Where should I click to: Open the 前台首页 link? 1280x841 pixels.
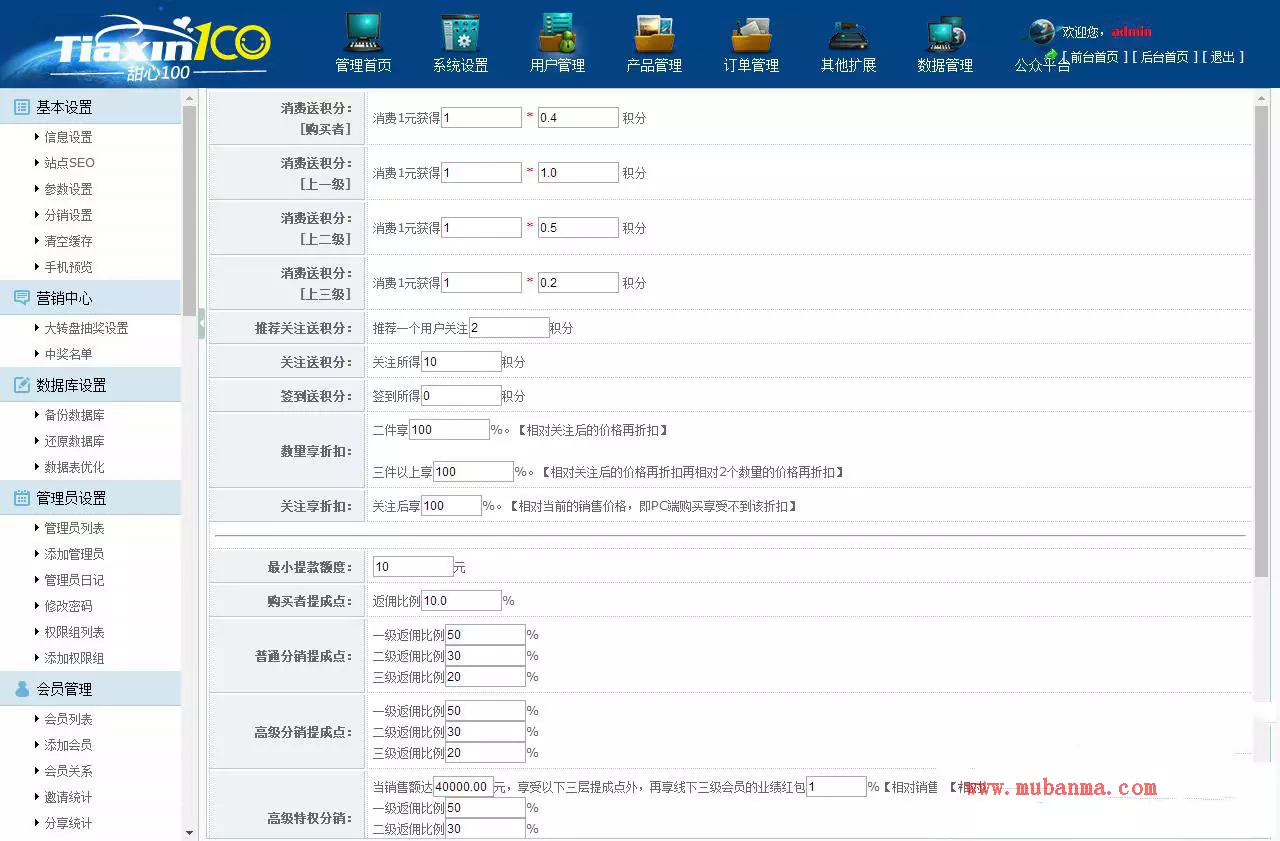coord(1093,57)
